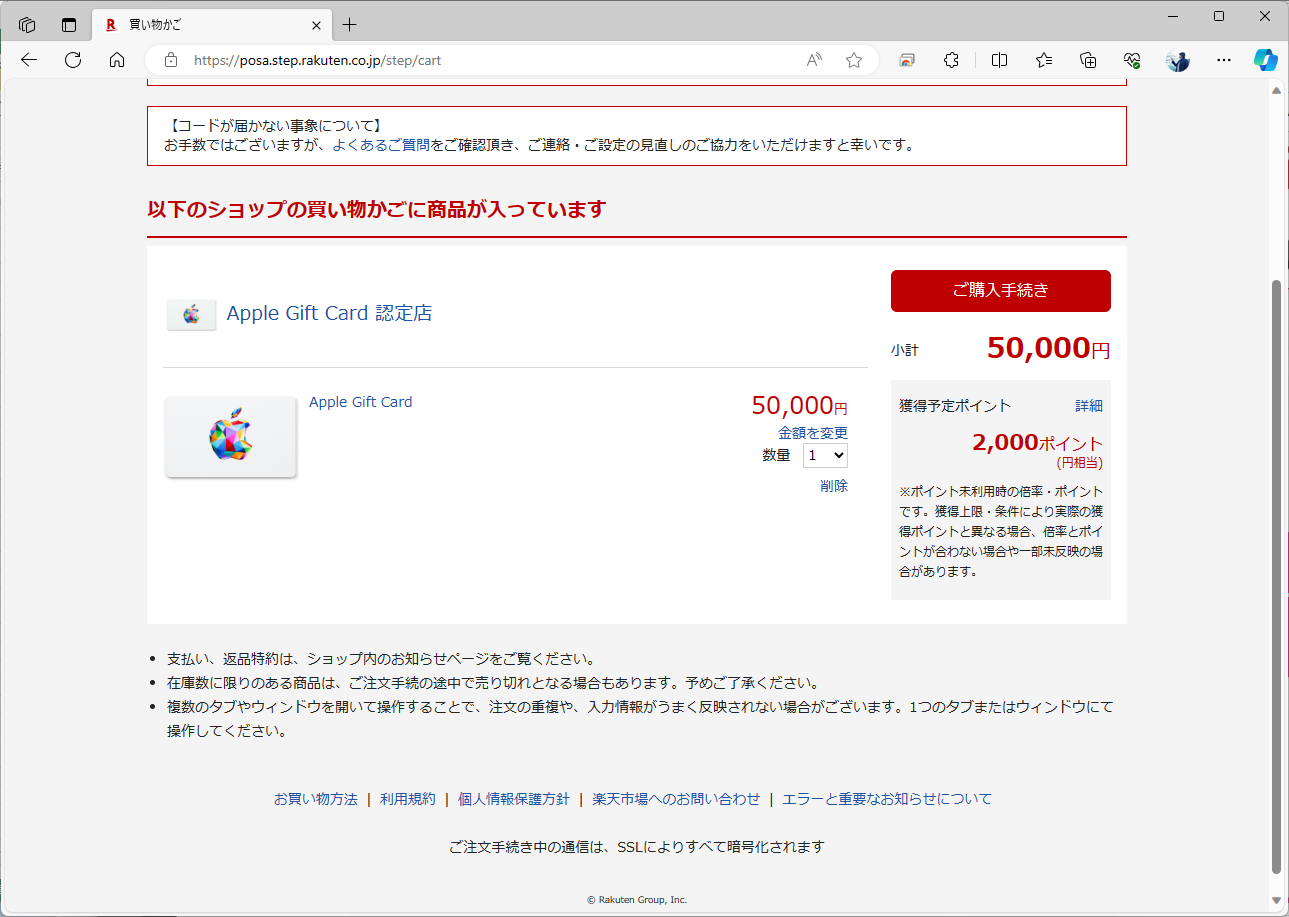The height and width of the screenshot is (917, 1289).
Task: Go back to the previous page
Action: pyautogui.click(x=29, y=60)
